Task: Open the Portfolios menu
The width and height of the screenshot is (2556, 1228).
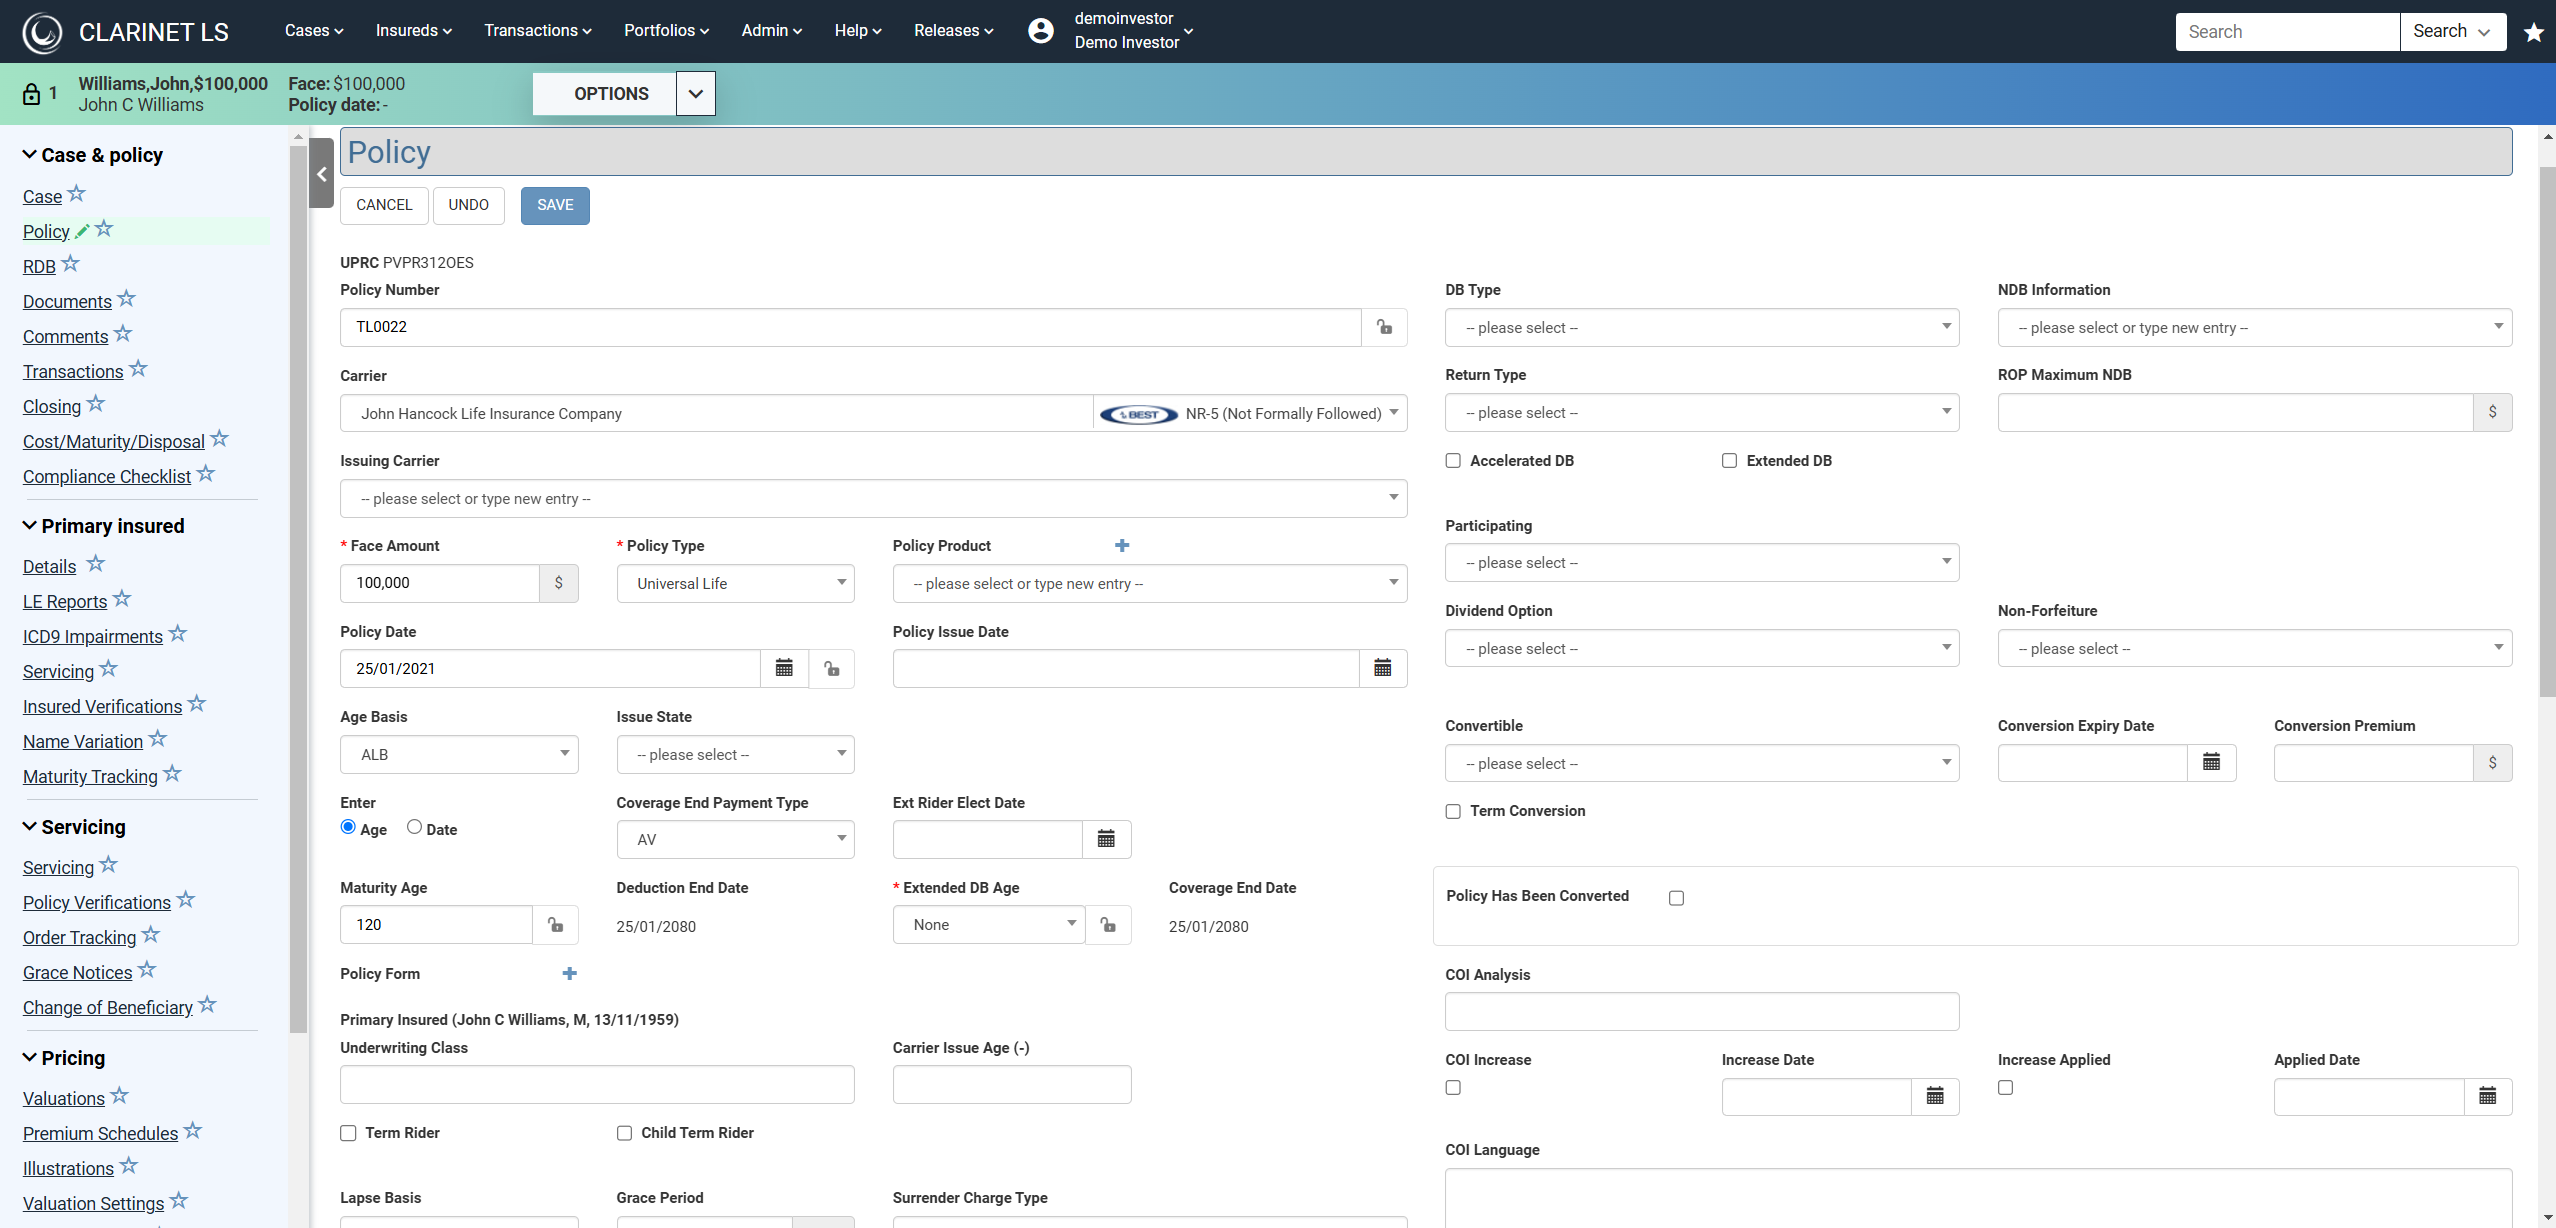Action: click(x=666, y=31)
